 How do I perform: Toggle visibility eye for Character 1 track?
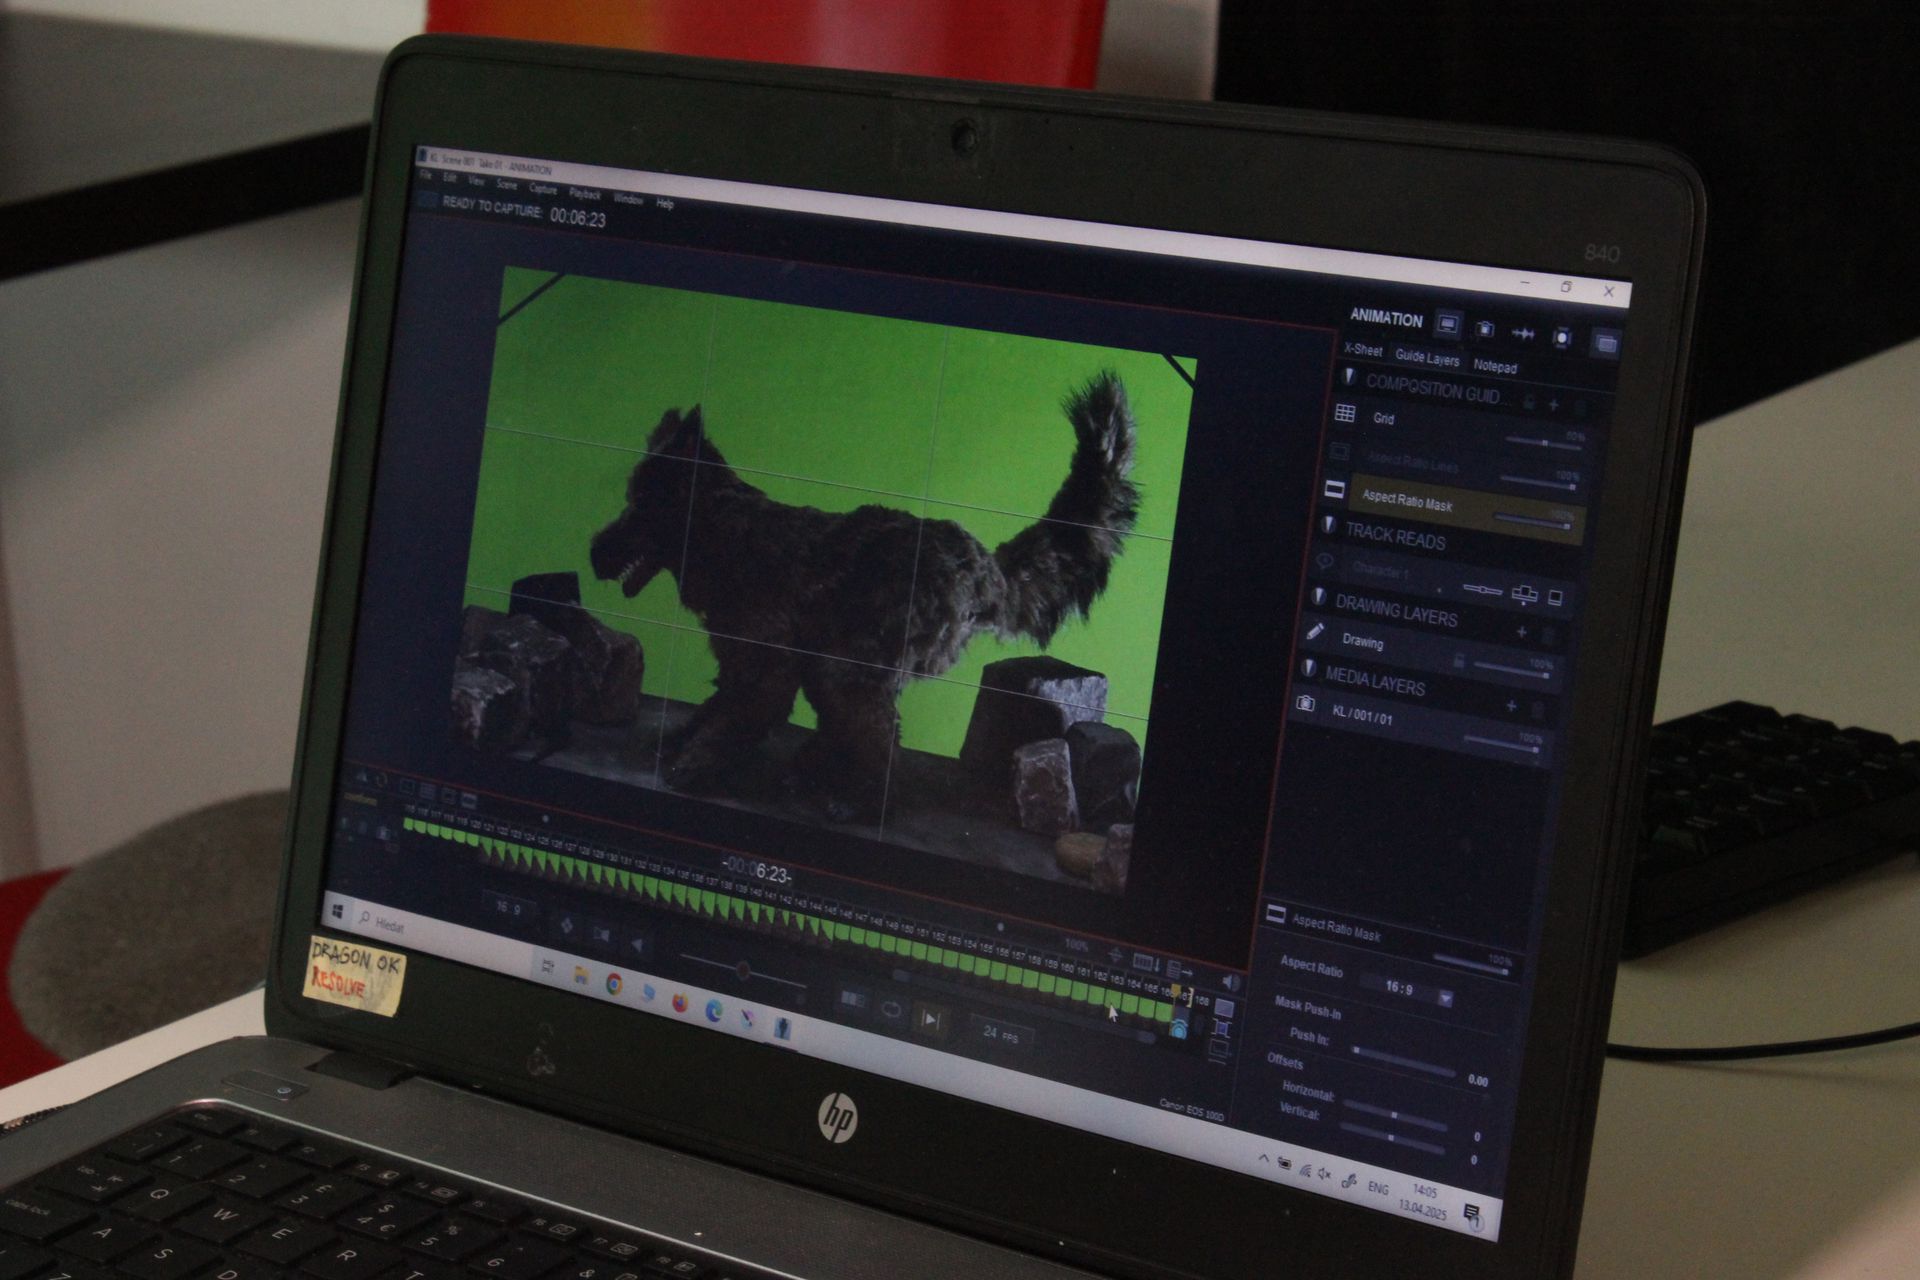coord(1326,561)
